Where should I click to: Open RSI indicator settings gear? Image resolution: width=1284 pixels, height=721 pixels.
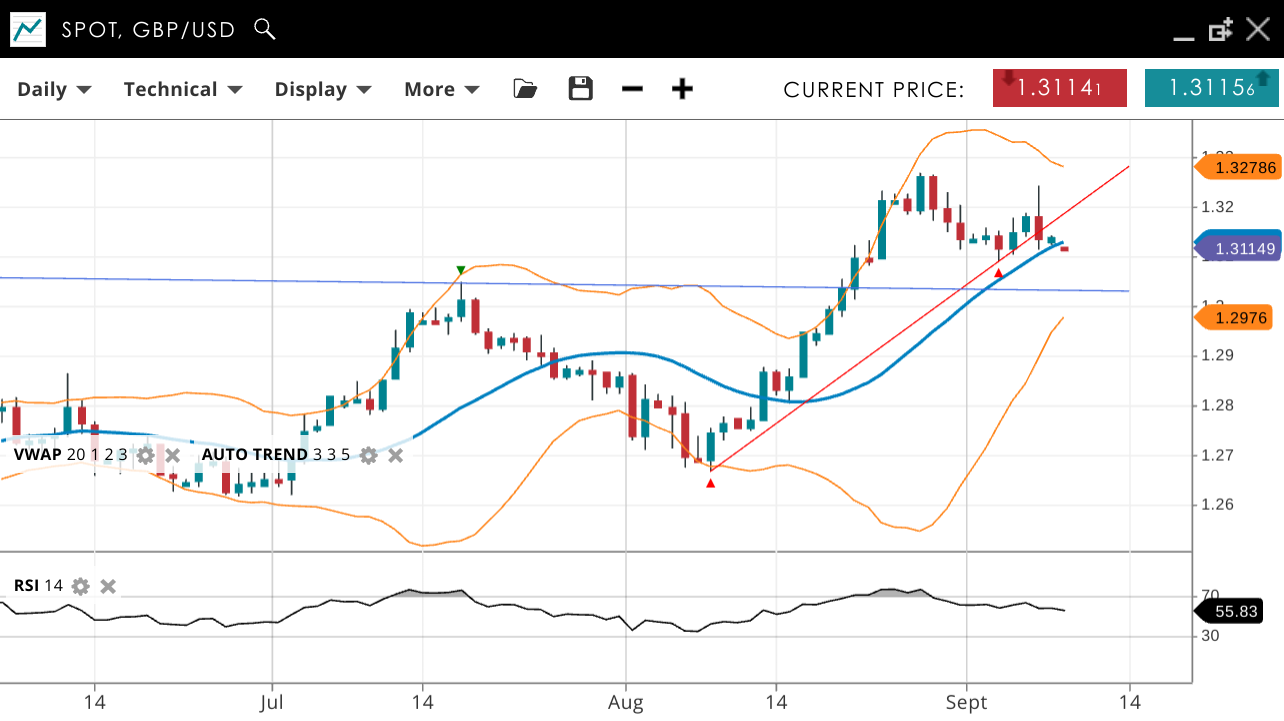pyautogui.click(x=81, y=586)
